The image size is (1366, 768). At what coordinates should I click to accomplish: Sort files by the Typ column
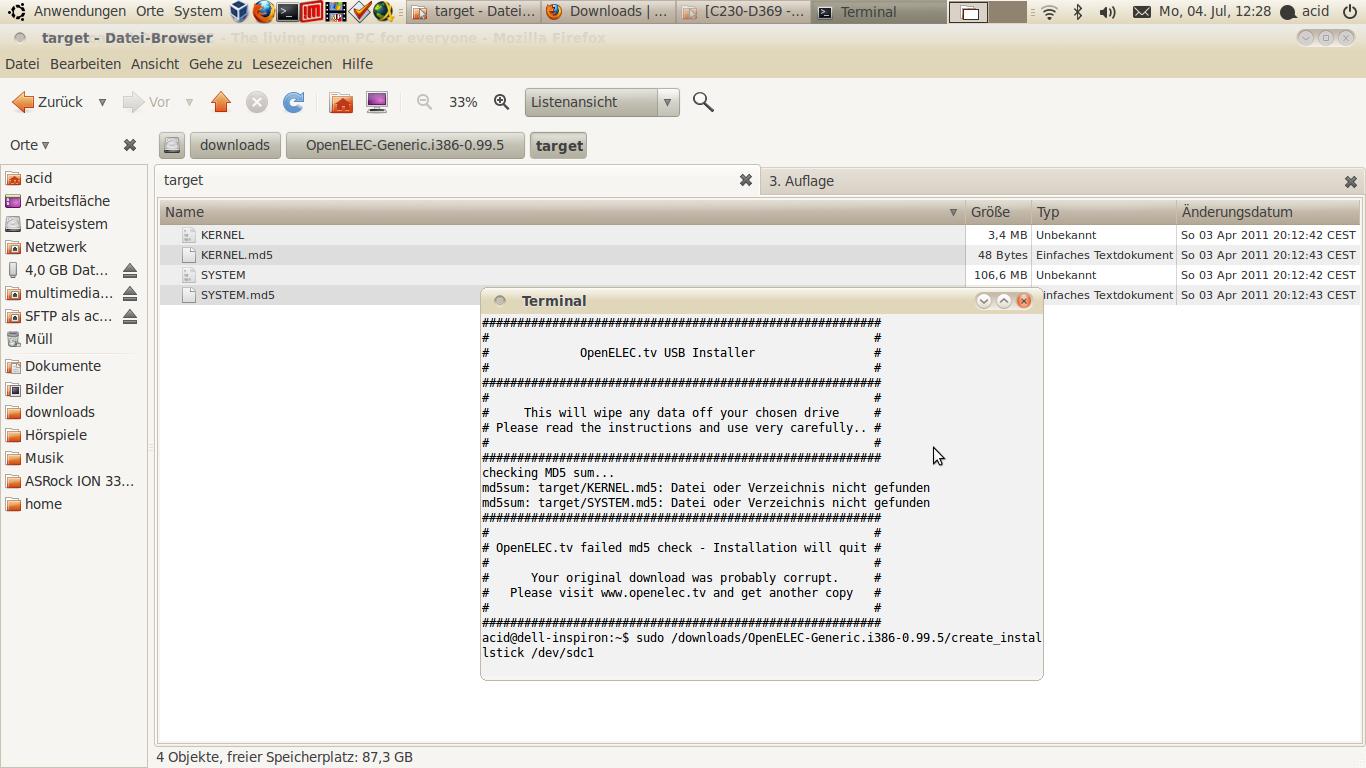[1104, 212]
